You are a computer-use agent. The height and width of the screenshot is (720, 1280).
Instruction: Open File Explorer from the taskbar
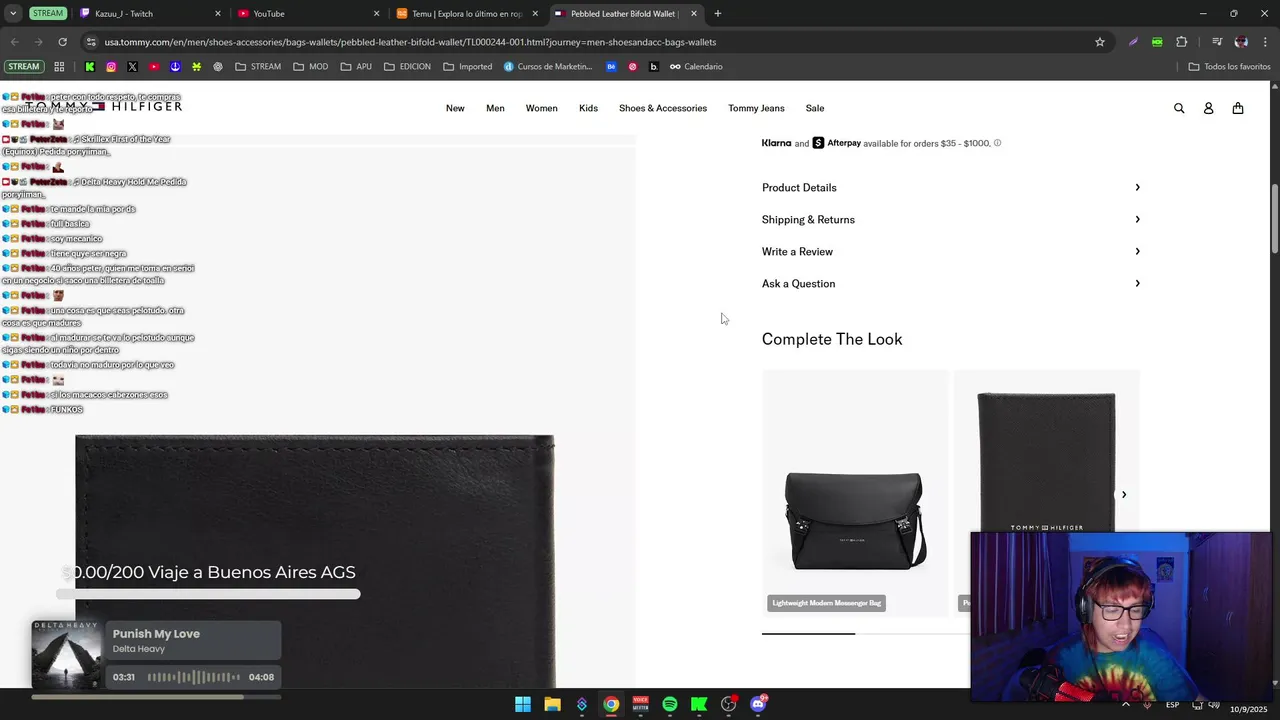tap(552, 704)
